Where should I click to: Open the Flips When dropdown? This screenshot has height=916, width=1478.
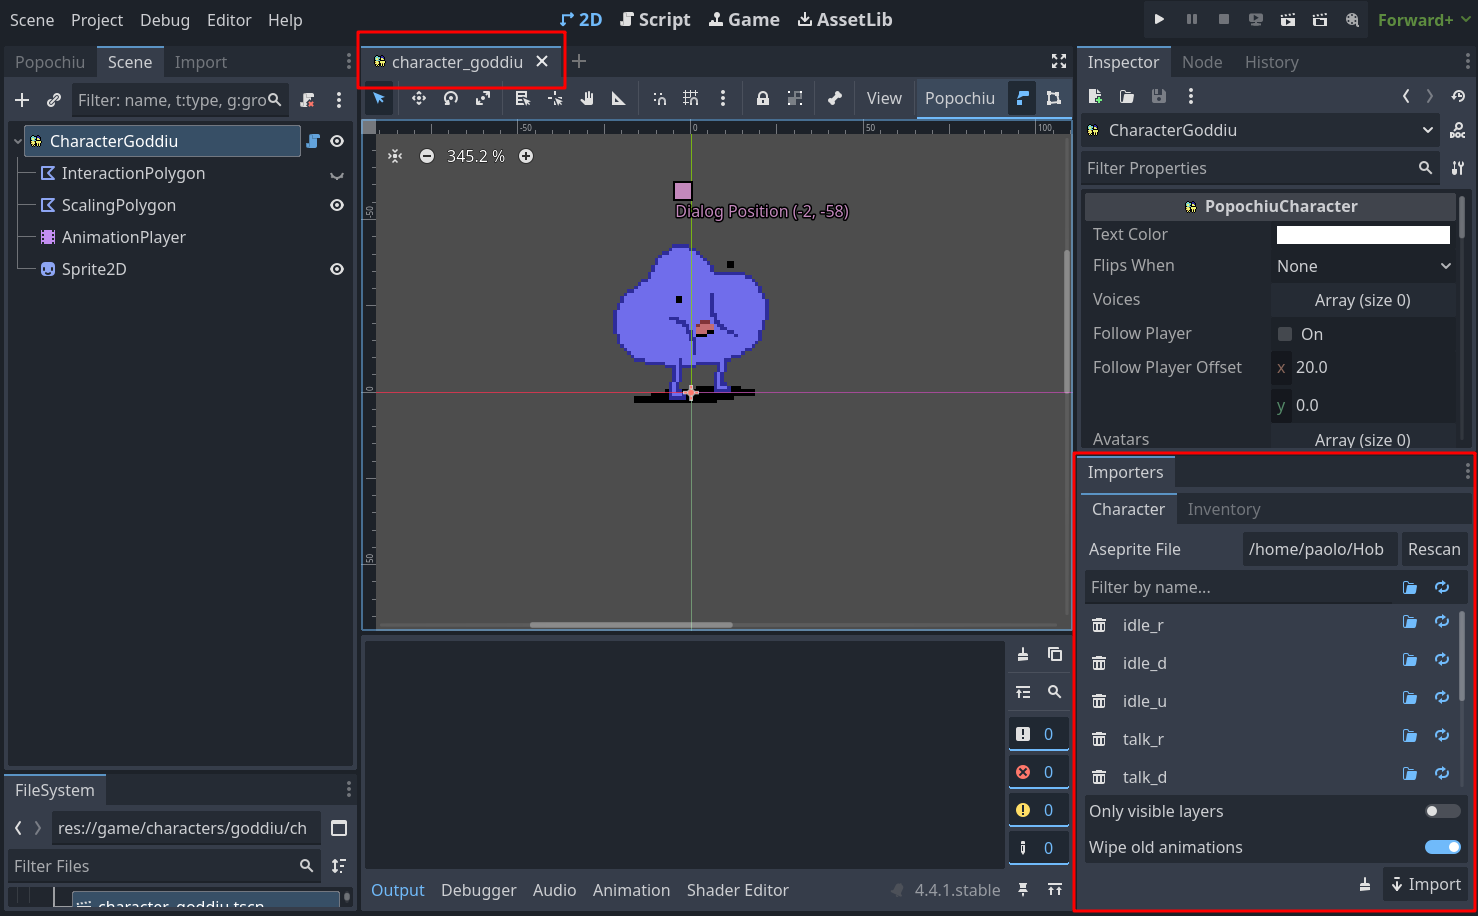pyautogui.click(x=1363, y=266)
